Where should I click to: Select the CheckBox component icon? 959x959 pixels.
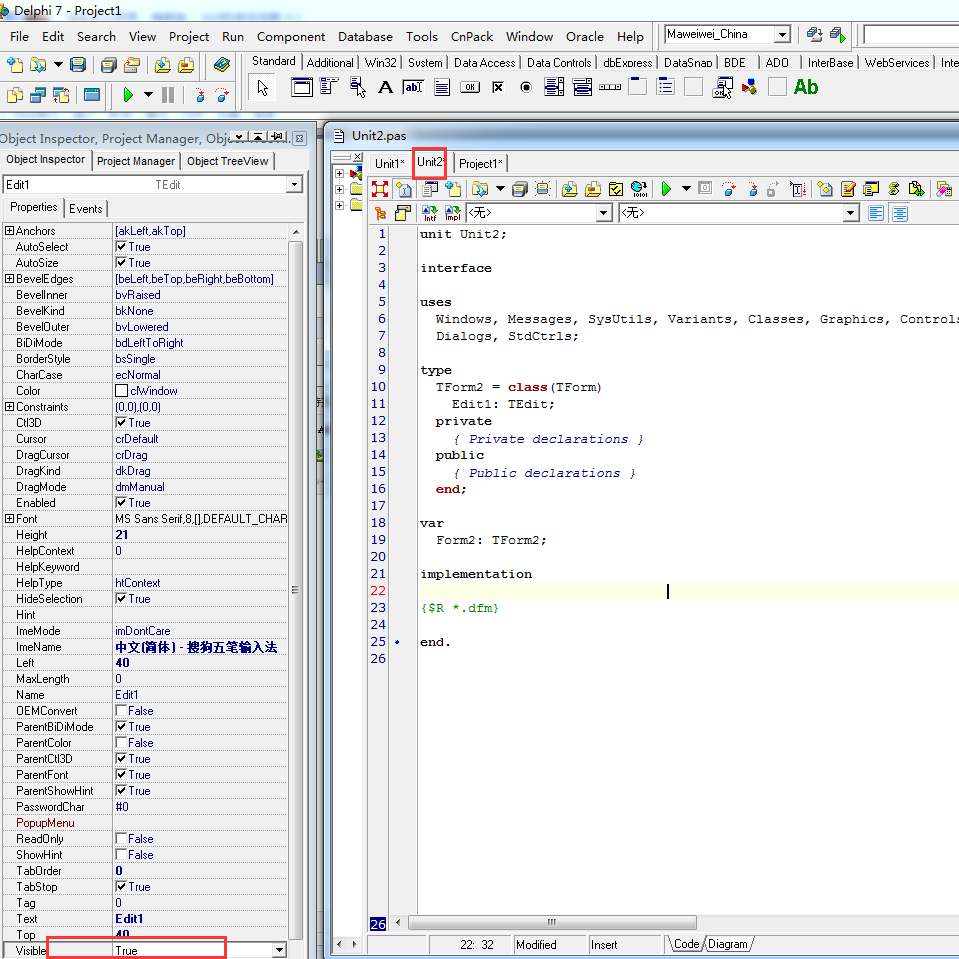498,87
